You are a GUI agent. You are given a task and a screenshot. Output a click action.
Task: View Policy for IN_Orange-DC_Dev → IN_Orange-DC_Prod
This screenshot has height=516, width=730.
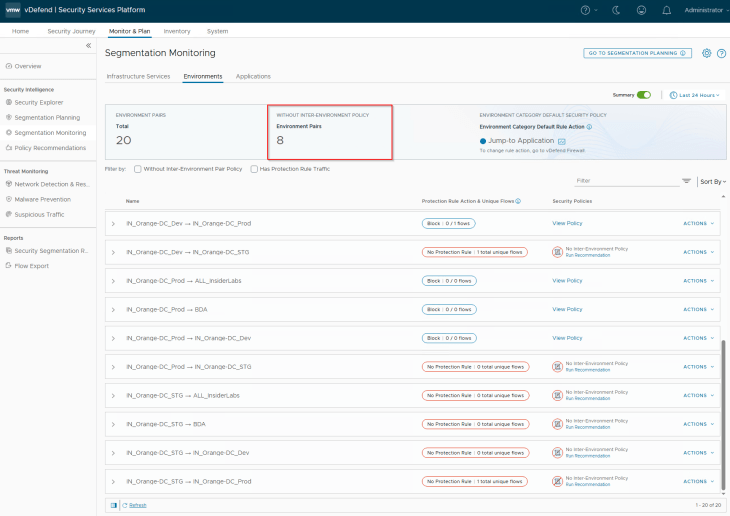click(567, 223)
